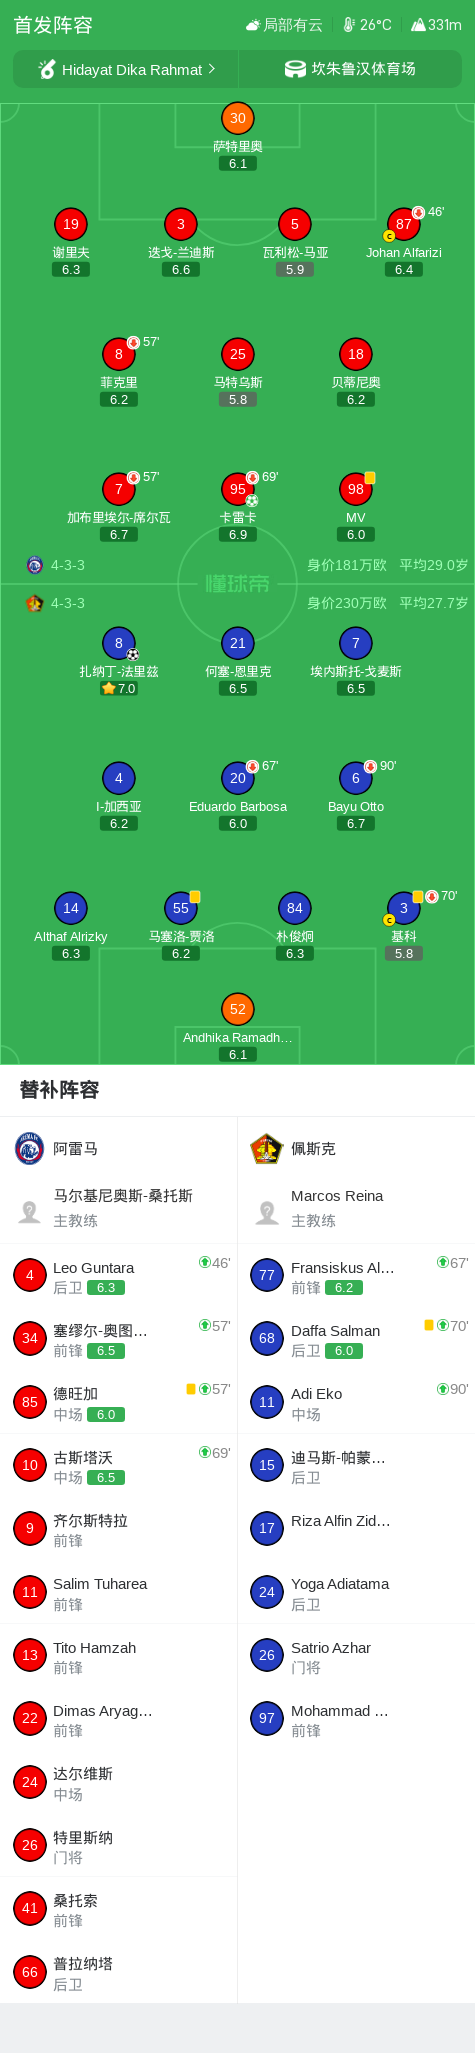
Task: Select substitute Fransiskus number 77 row
Action: point(356,1275)
